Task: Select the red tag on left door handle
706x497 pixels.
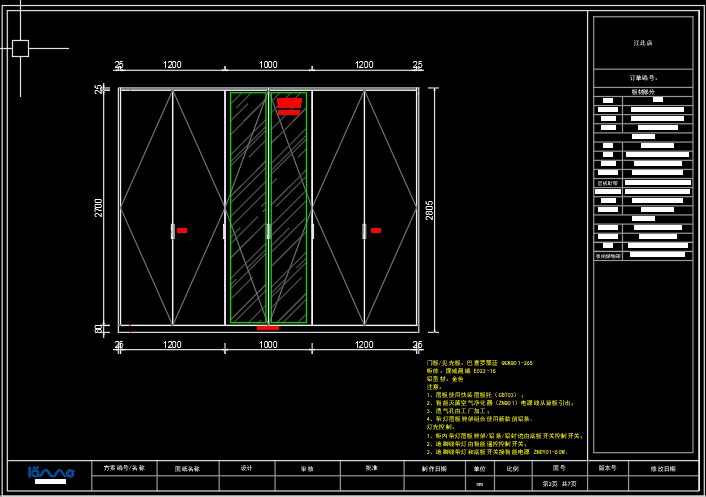Action: click(x=182, y=231)
